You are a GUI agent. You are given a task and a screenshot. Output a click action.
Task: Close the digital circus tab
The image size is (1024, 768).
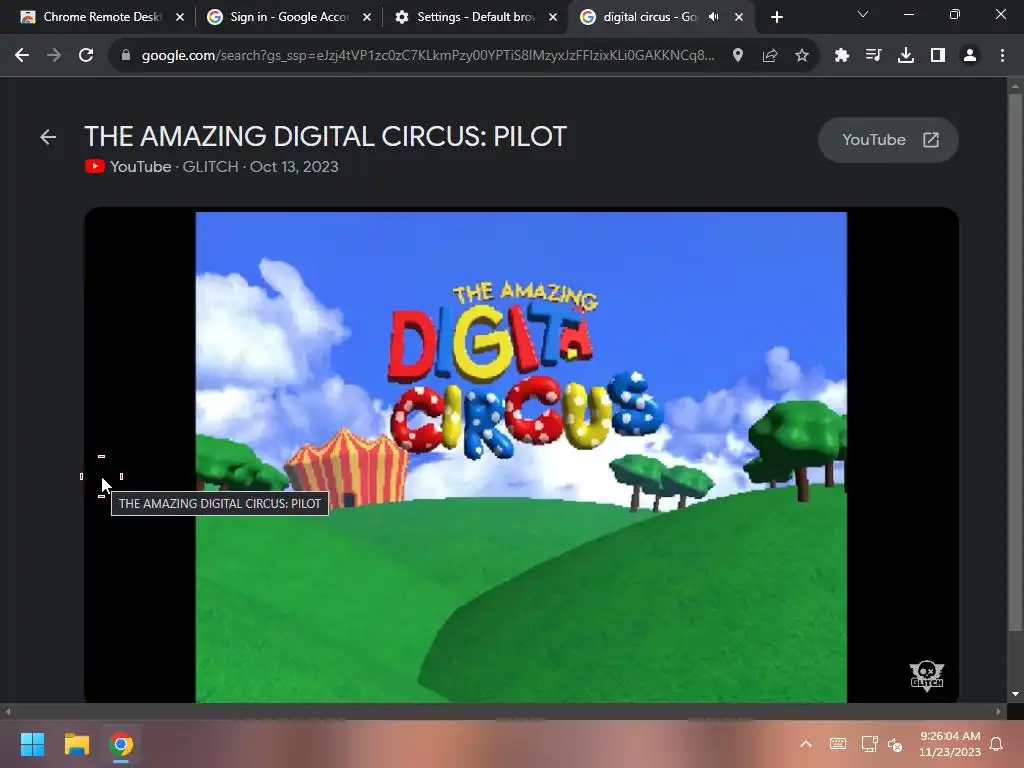pyautogui.click(x=739, y=17)
